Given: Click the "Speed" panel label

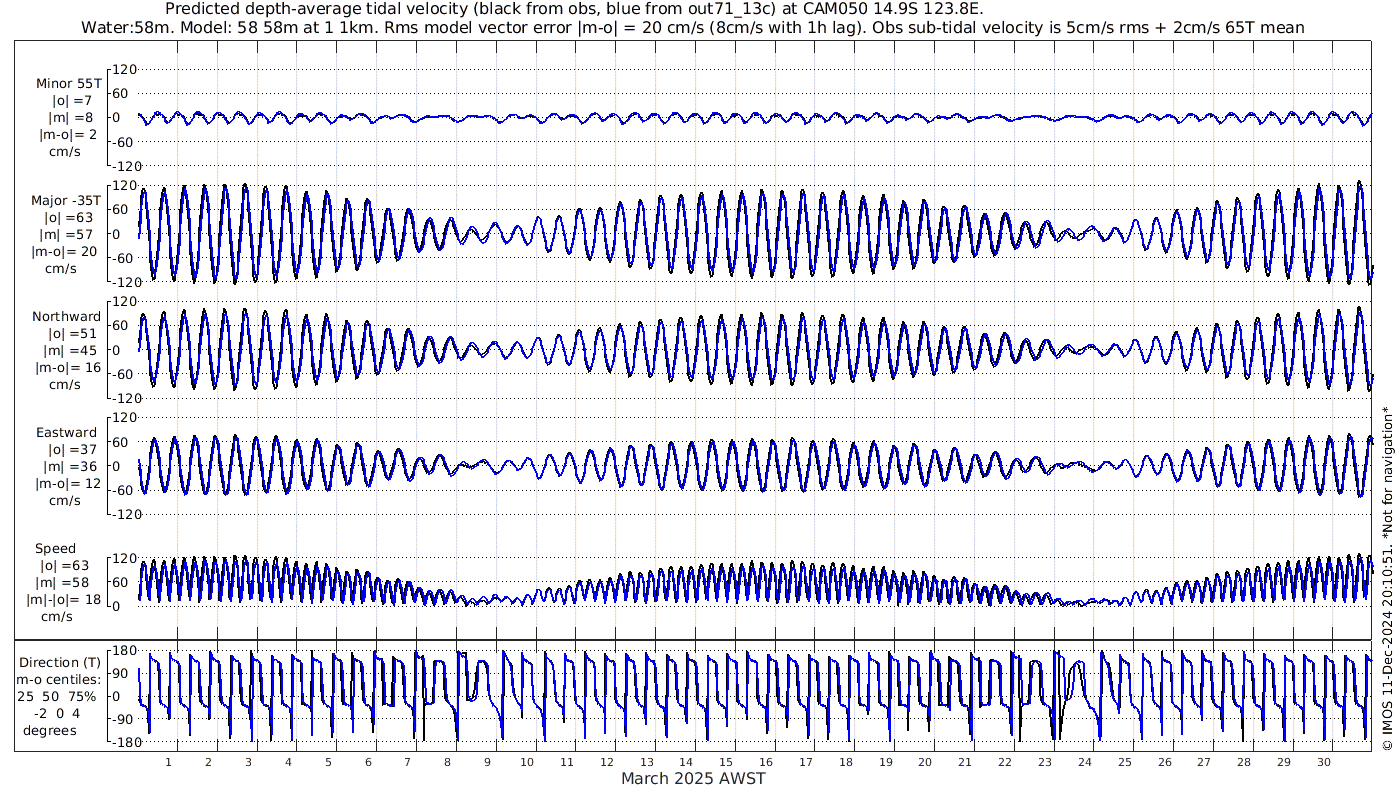Looking at the screenshot, I should tap(53, 548).
